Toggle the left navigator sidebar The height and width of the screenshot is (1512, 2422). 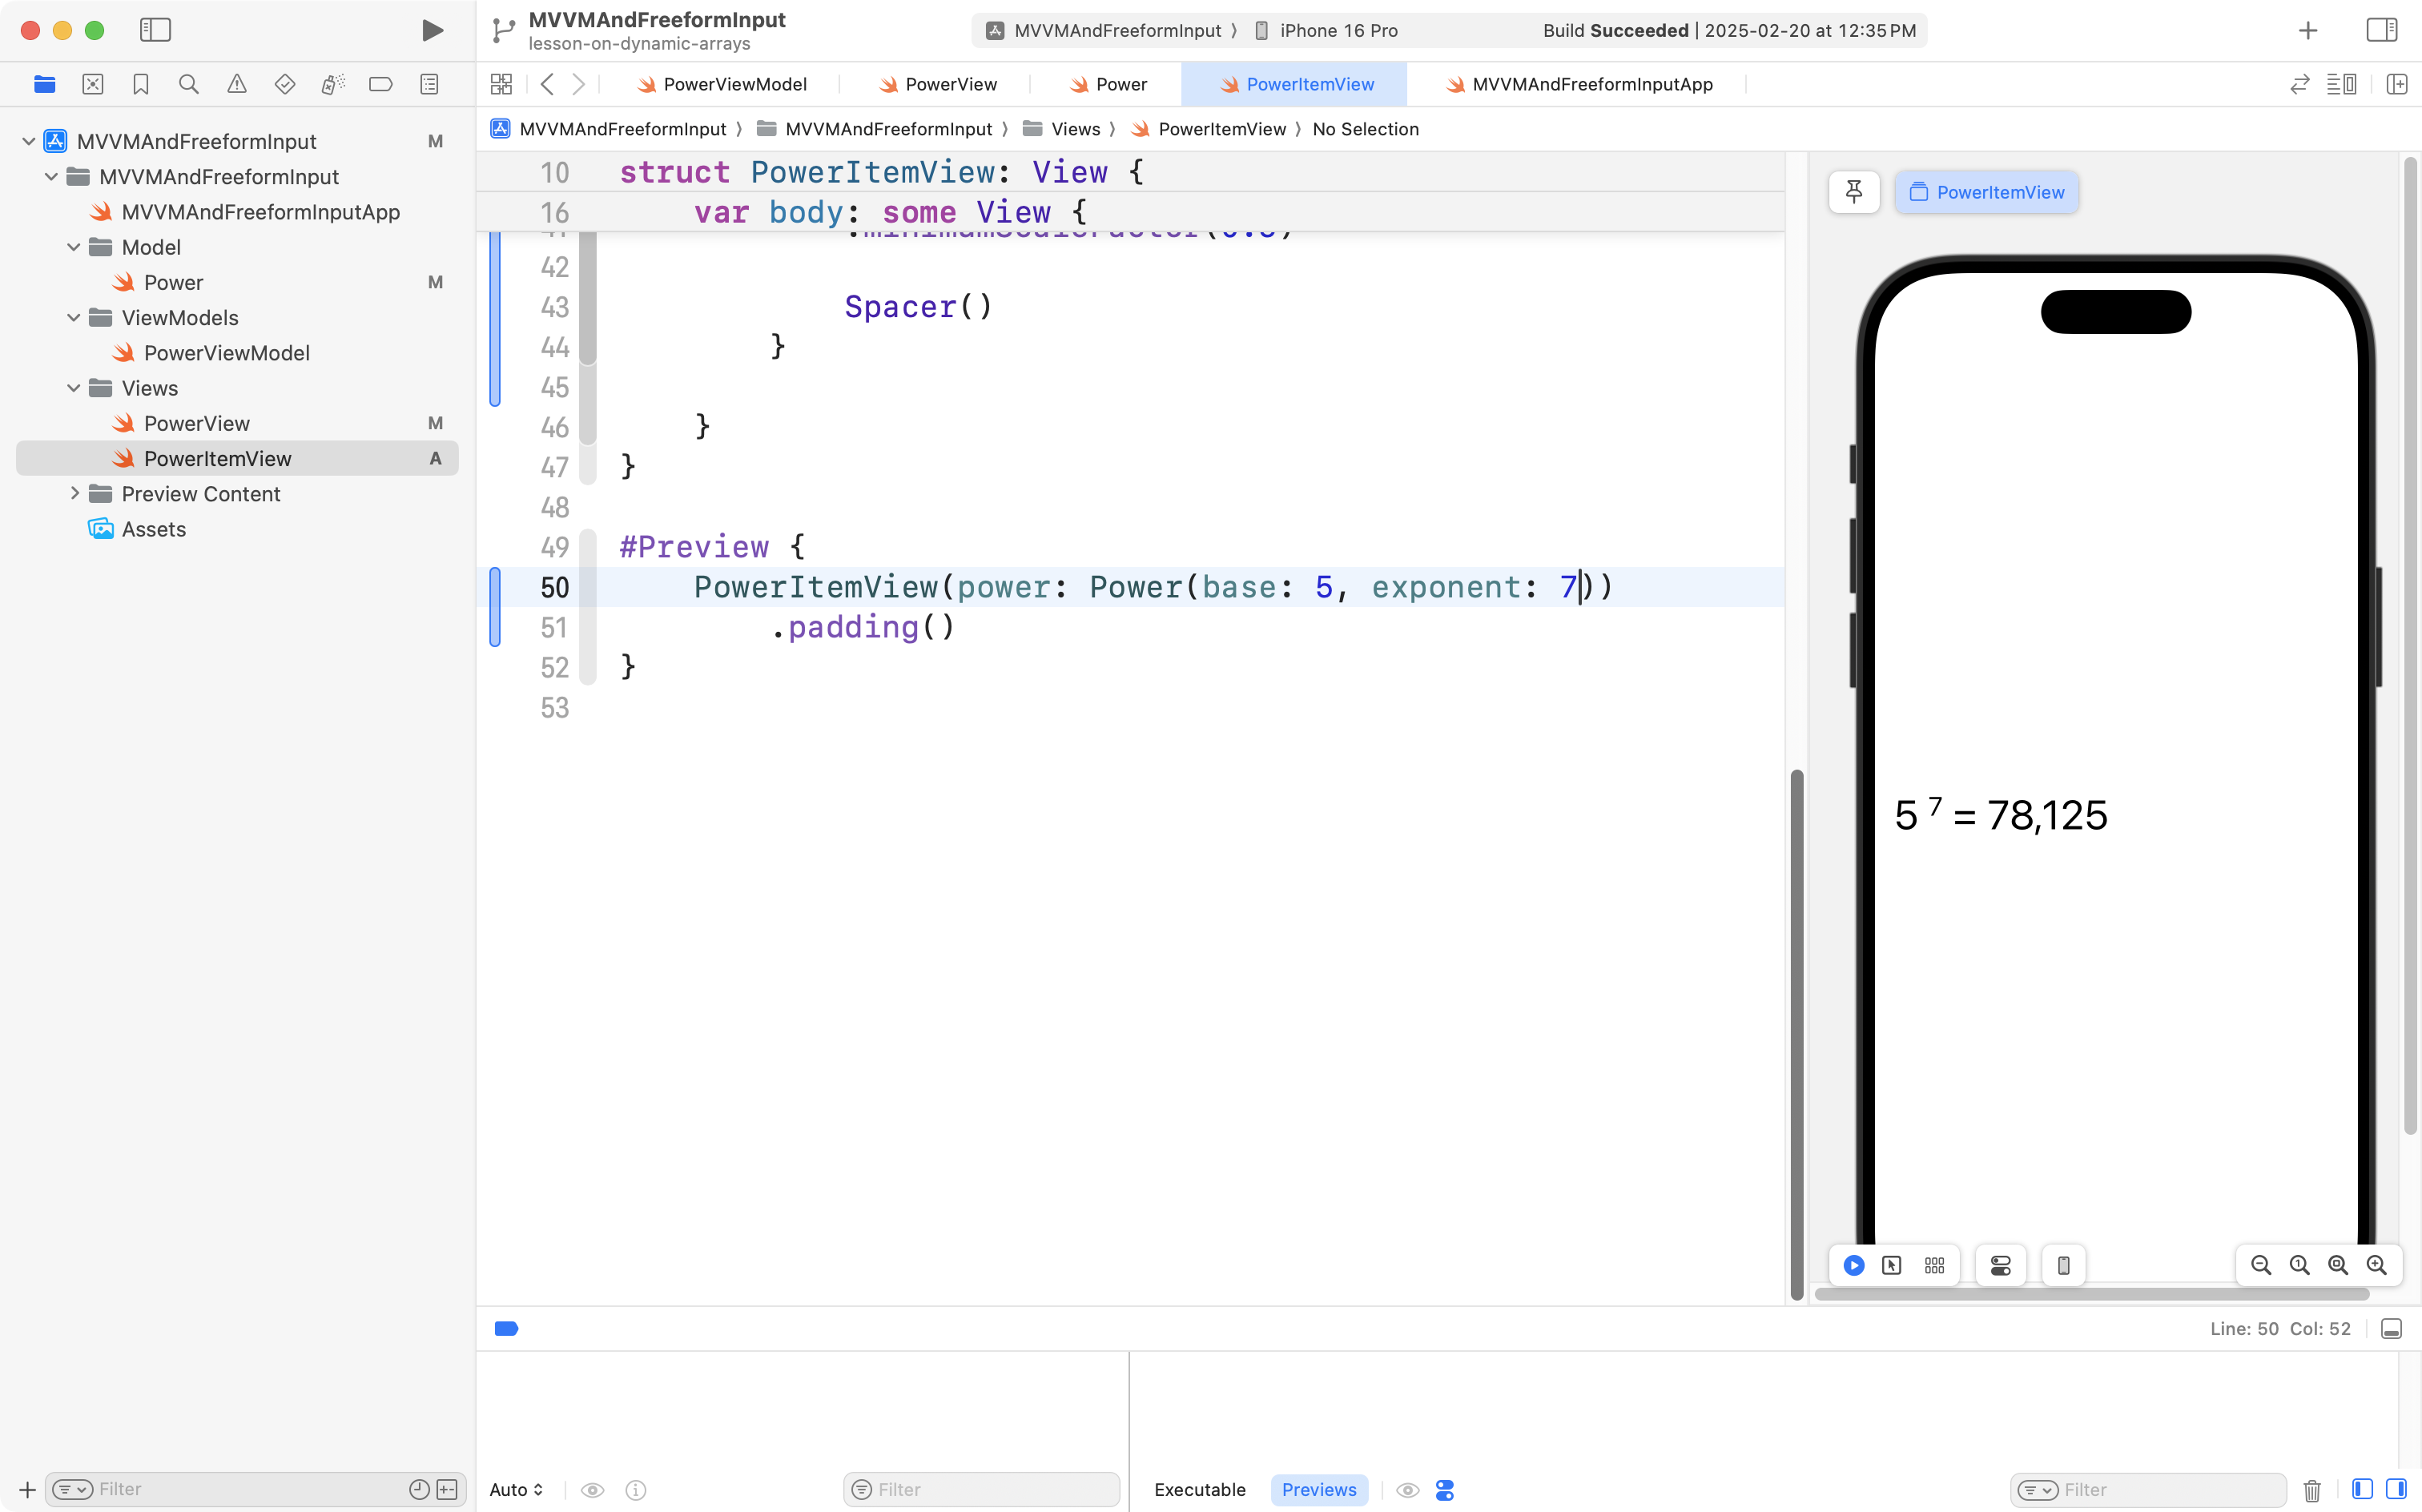155,30
